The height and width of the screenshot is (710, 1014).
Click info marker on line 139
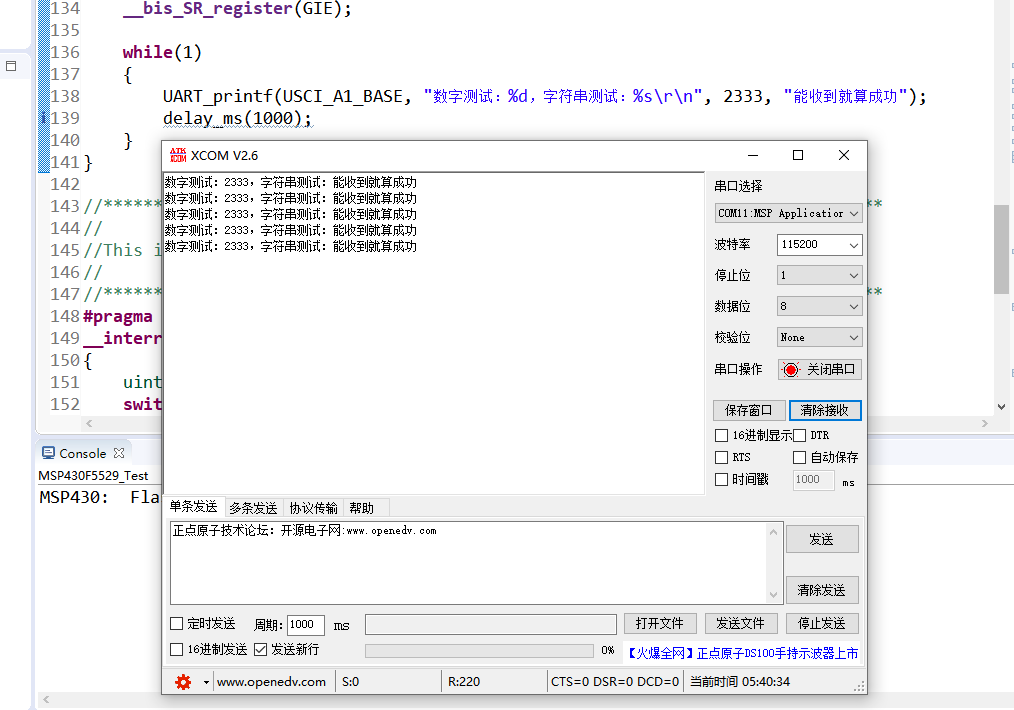coord(43,118)
